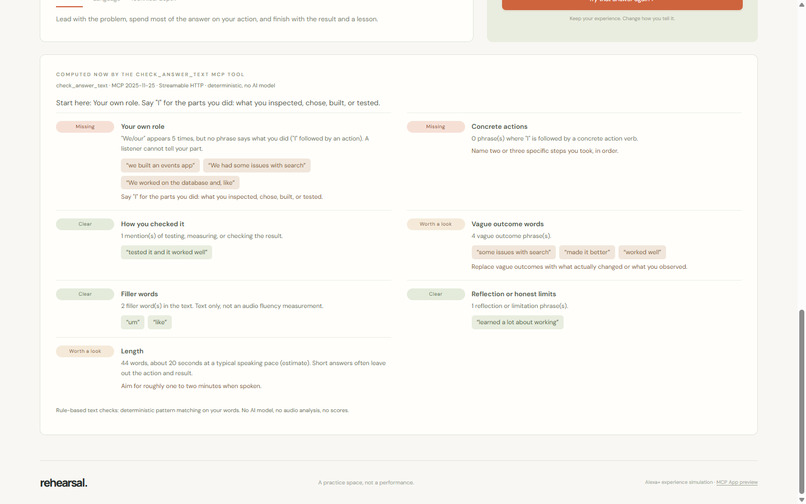Click "A practice space, not a performance." tagline
The width and height of the screenshot is (806, 504).
[x=366, y=482]
